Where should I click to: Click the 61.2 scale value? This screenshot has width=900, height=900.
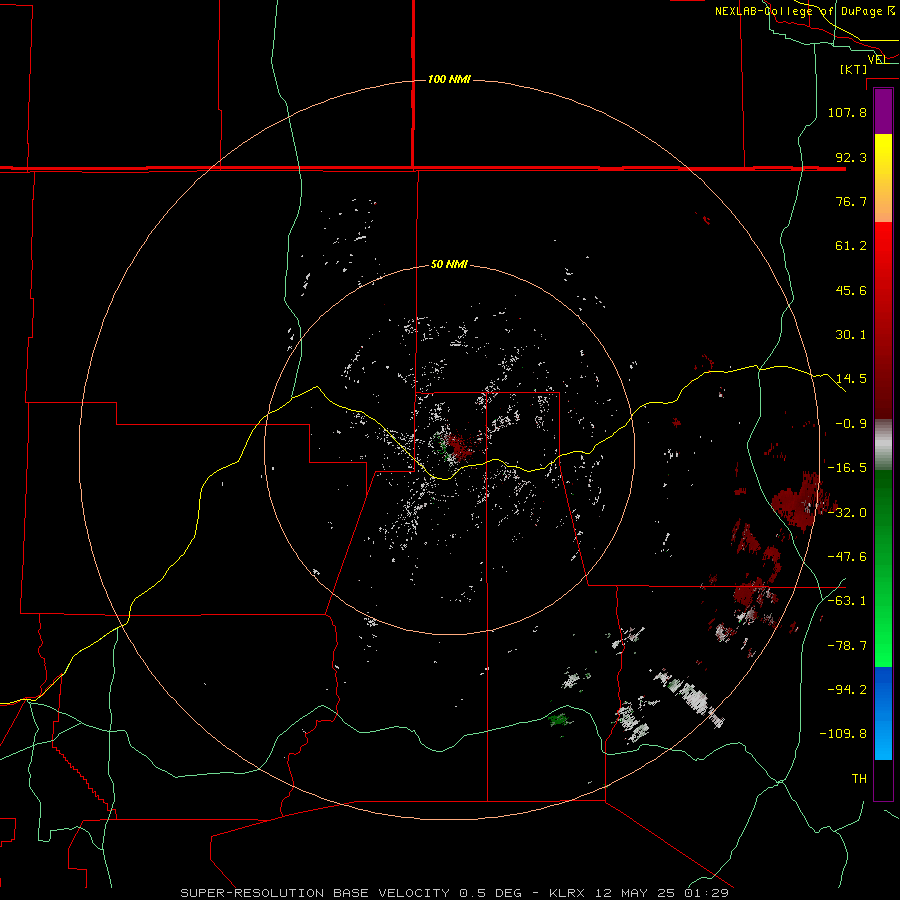[851, 246]
